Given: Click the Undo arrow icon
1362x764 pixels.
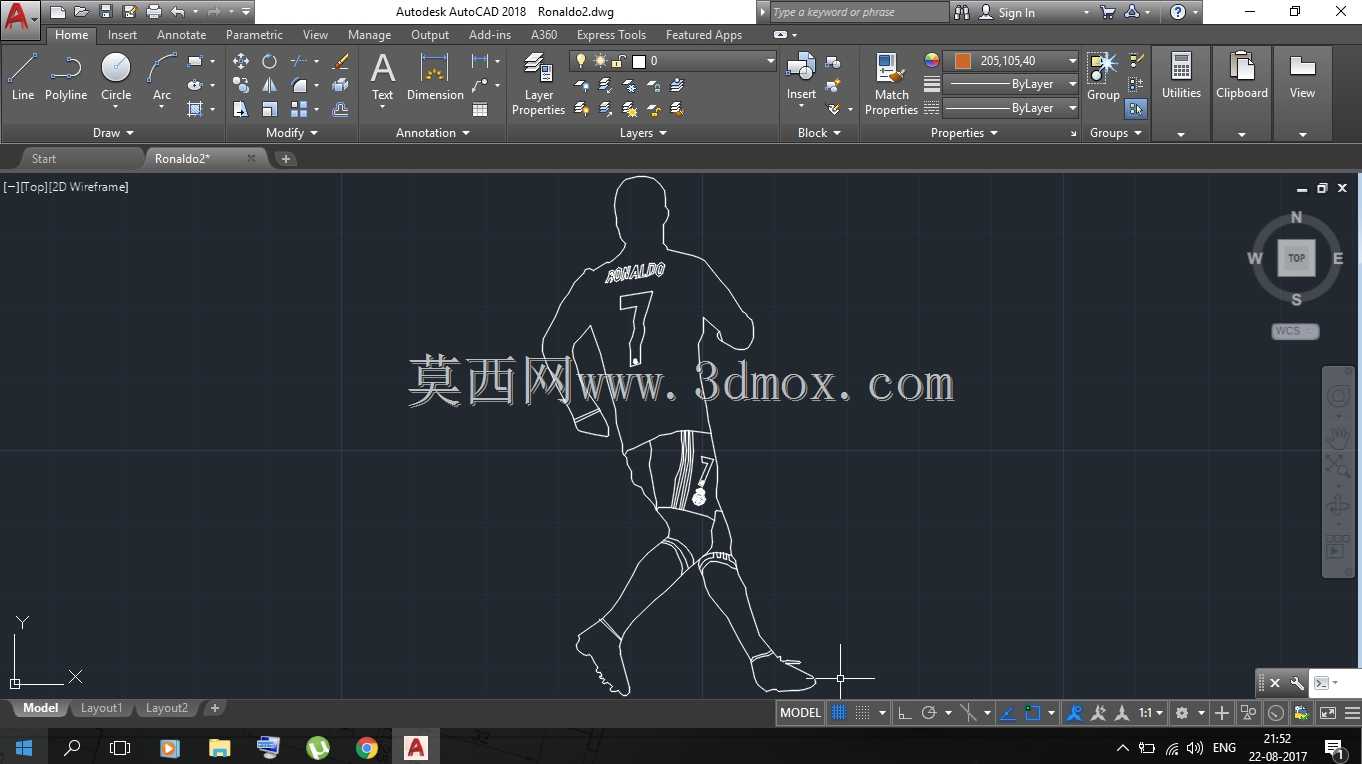Looking at the screenshot, I should (178, 12).
